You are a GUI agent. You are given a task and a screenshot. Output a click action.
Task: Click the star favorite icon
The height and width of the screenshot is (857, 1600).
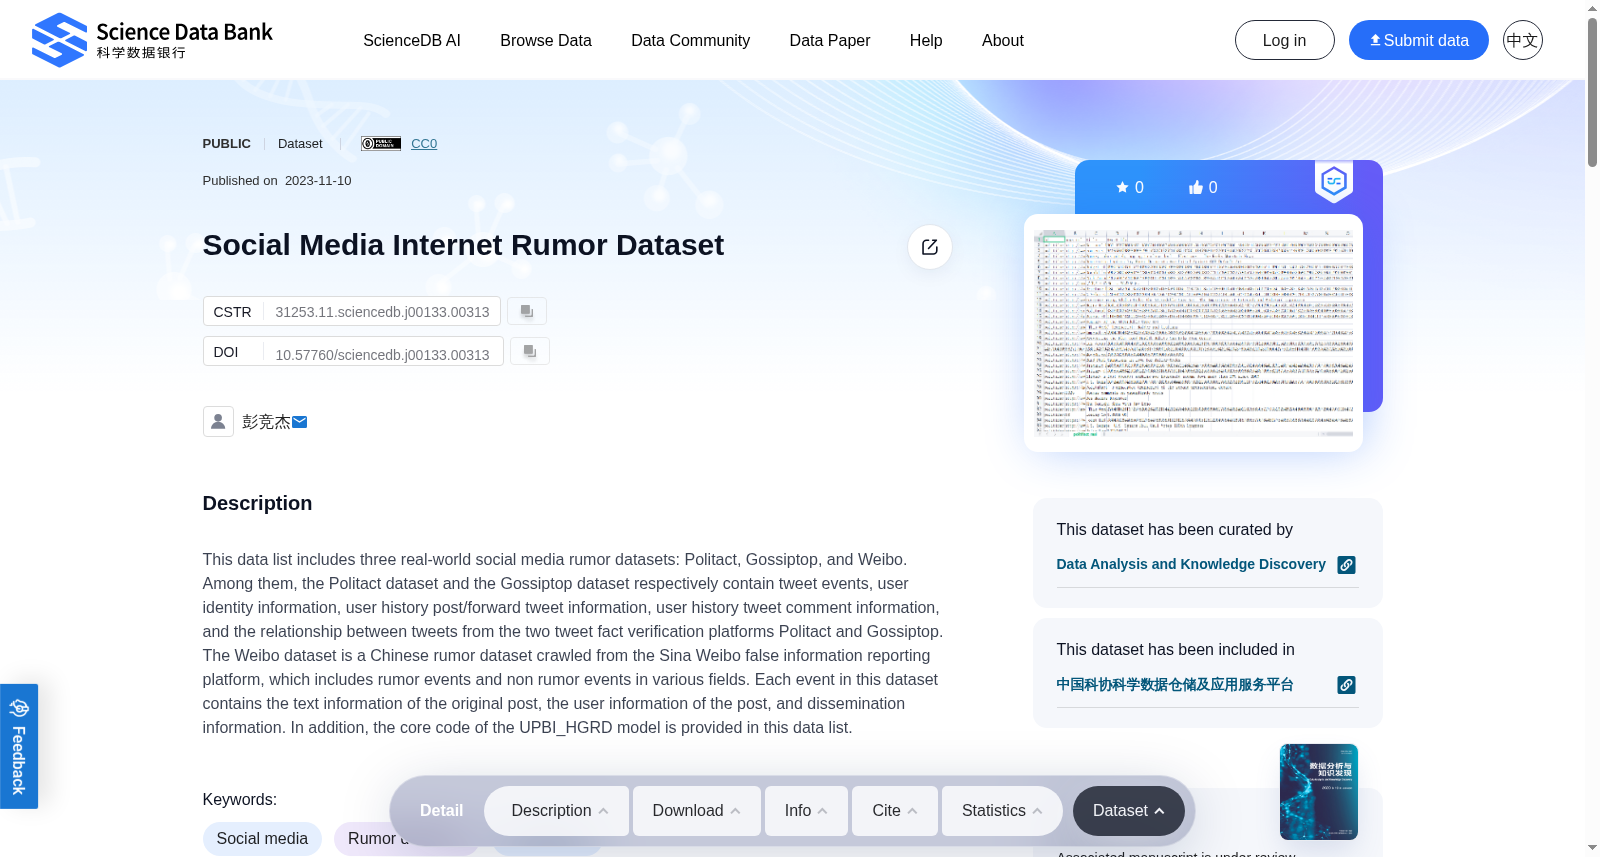pyautogui.click(x=1122, y=187)
